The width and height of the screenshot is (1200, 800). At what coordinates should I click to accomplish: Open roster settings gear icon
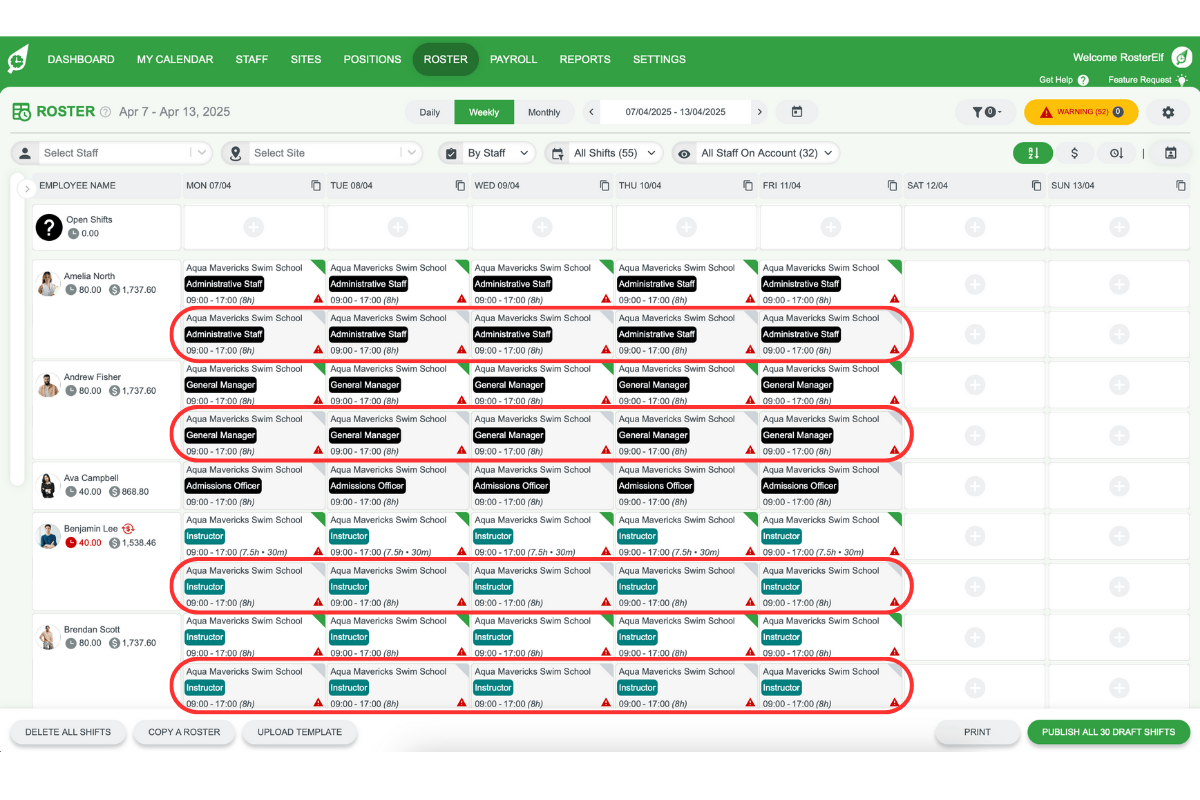point(1168,112)
